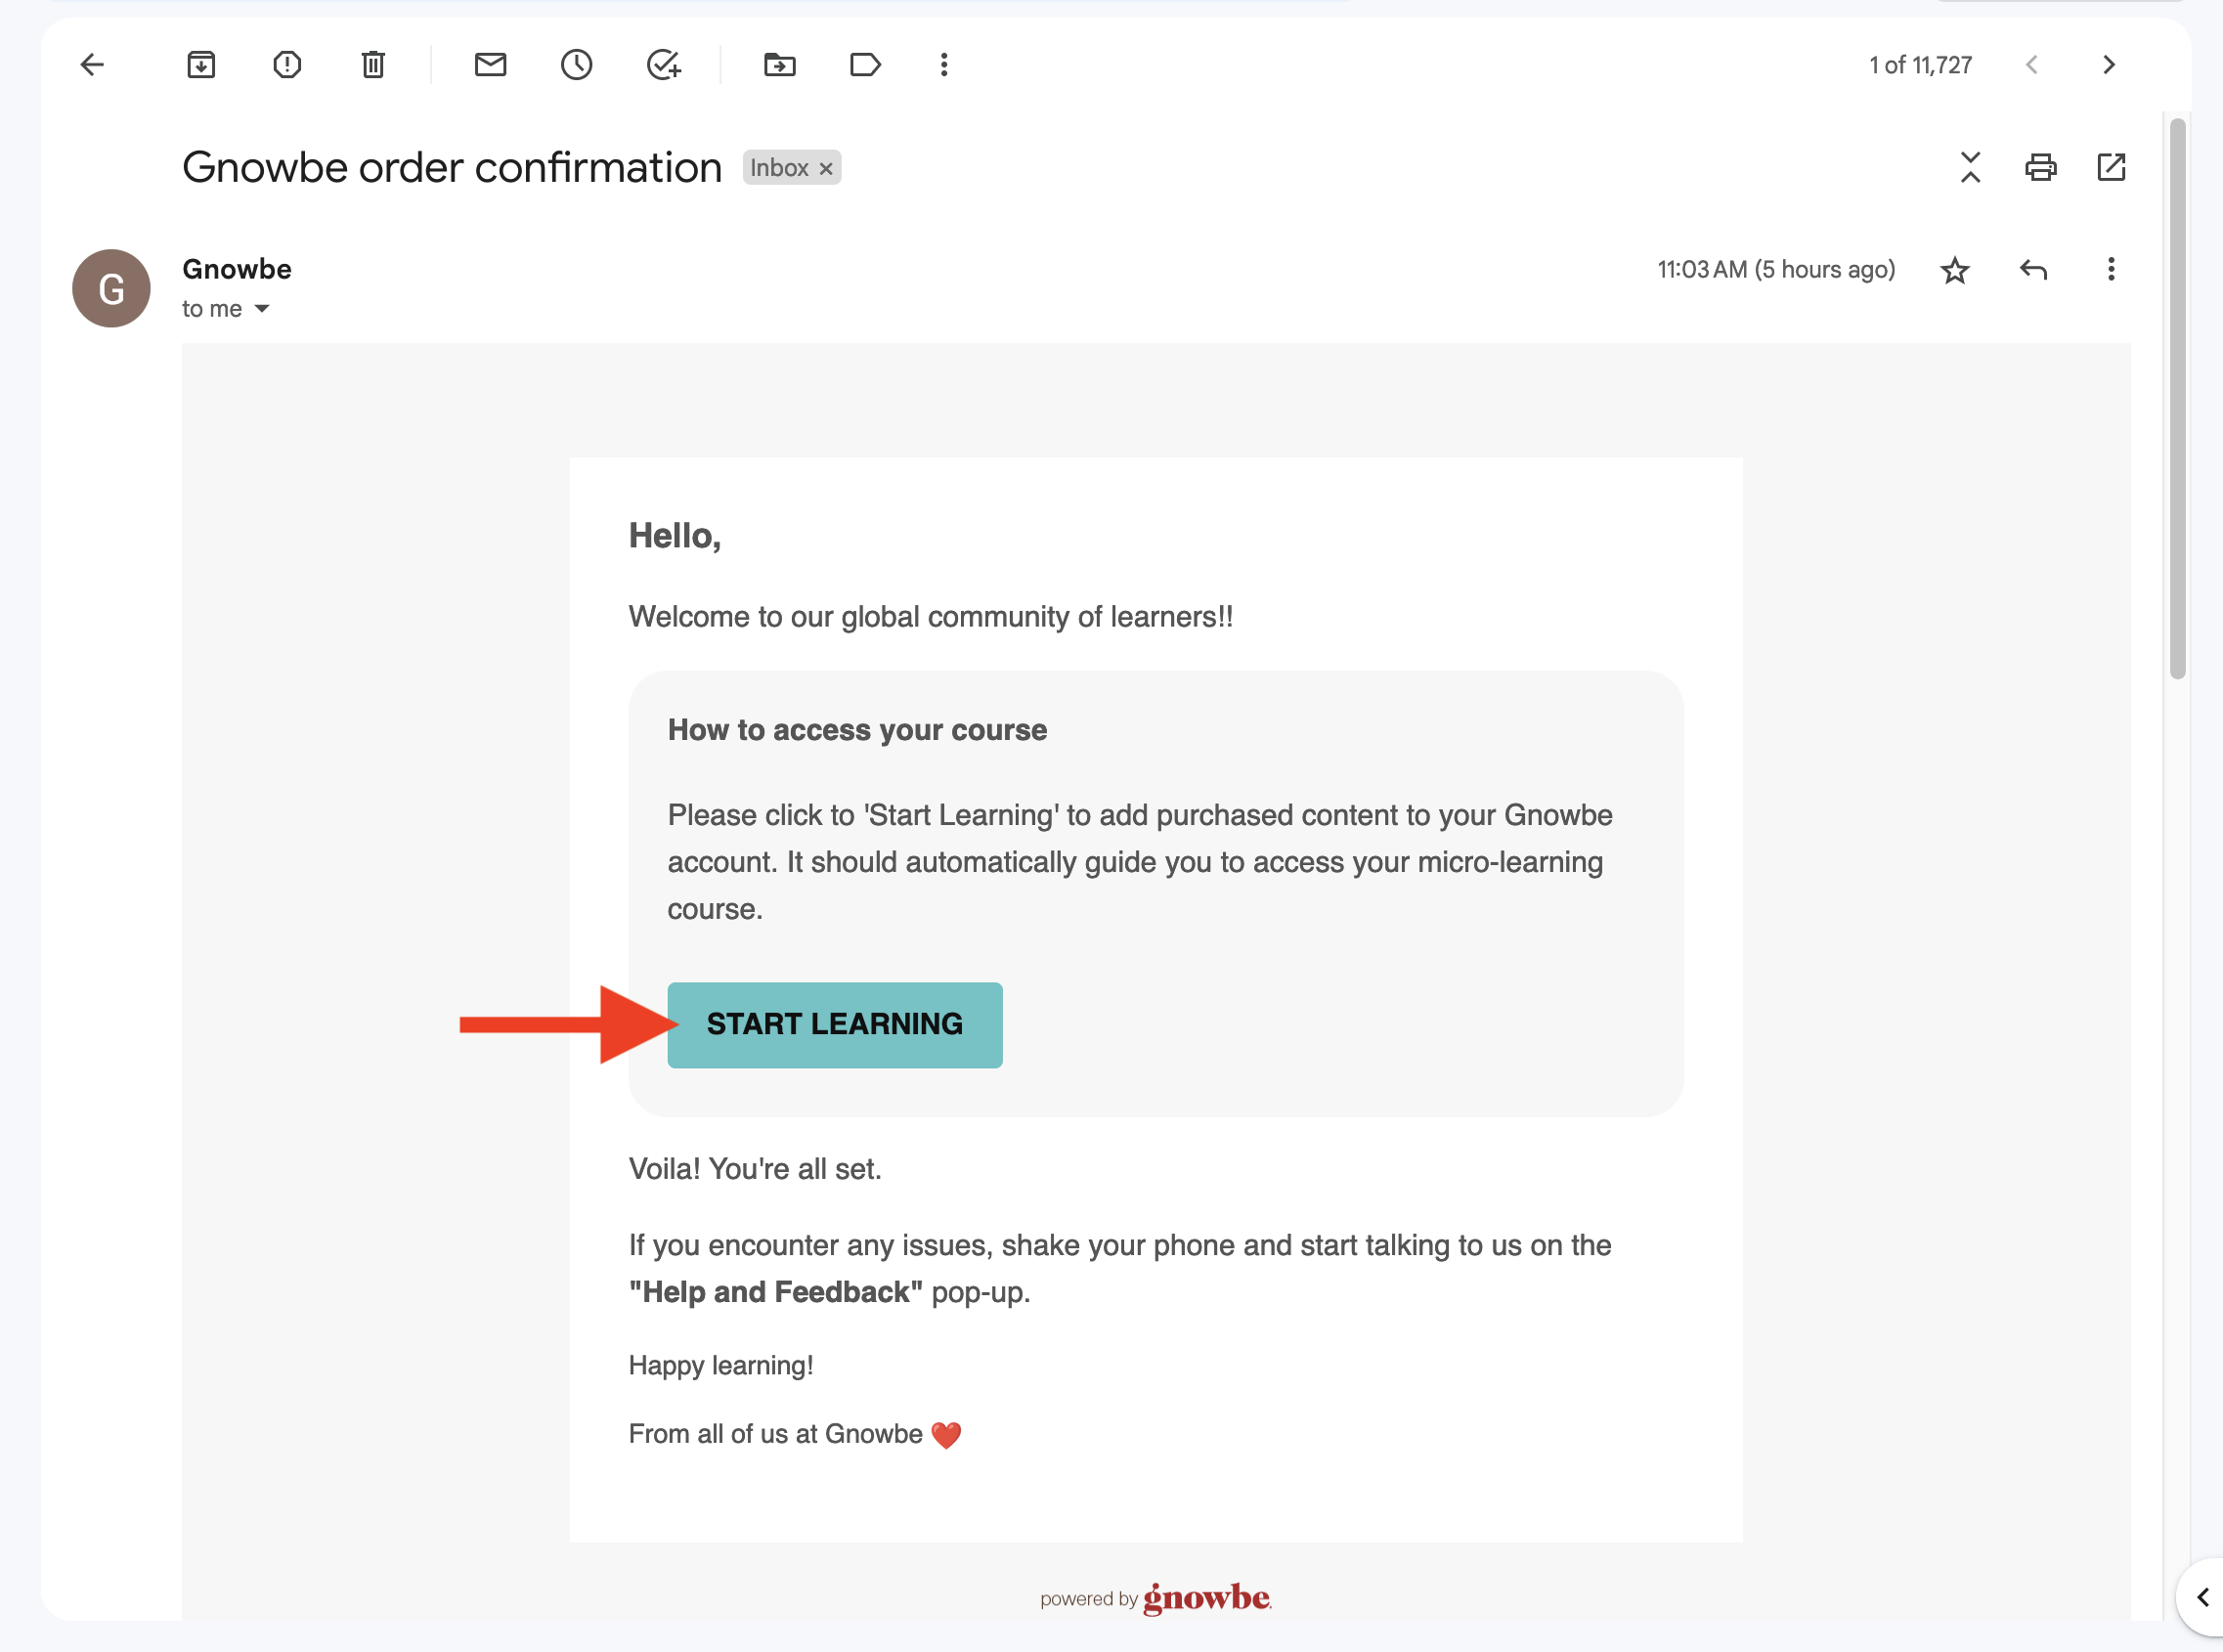Open the toolbar More options menu

[x=944, y=65]
